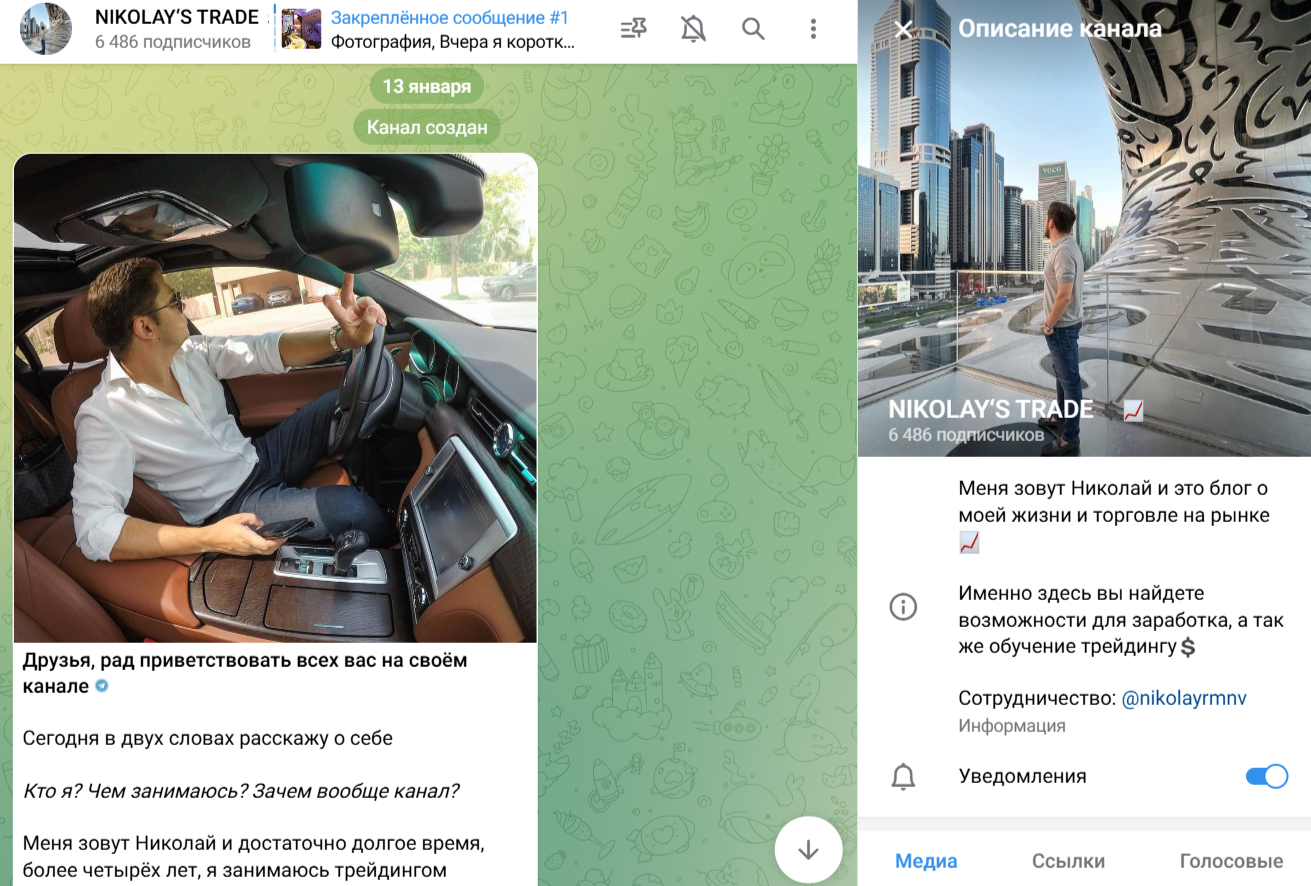The image size is (1311, 886).
Task: Open search in the channel
Action: point(753,29)
